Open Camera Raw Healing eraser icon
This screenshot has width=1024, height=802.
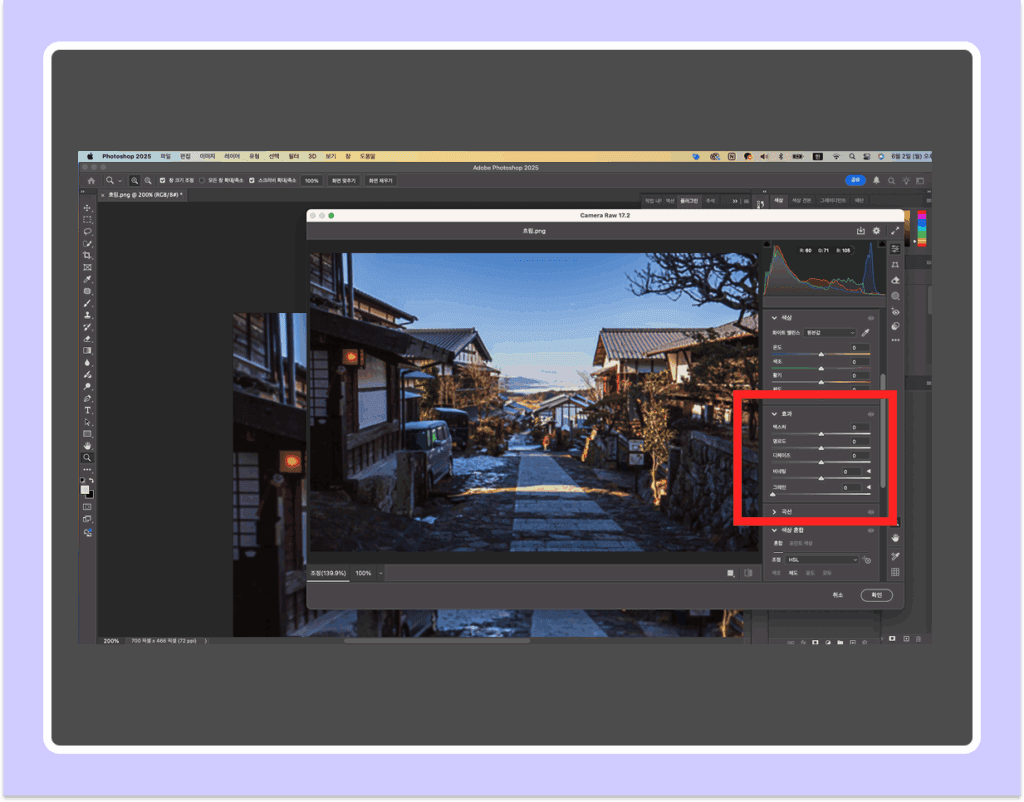895,280
